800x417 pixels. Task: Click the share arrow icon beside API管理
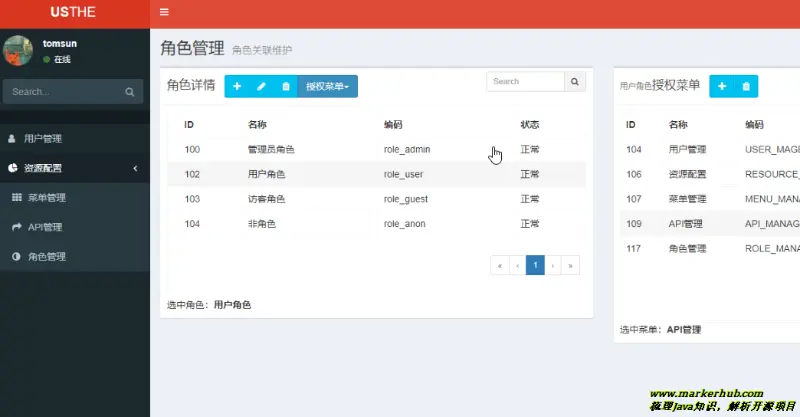[x=17, y=227]
